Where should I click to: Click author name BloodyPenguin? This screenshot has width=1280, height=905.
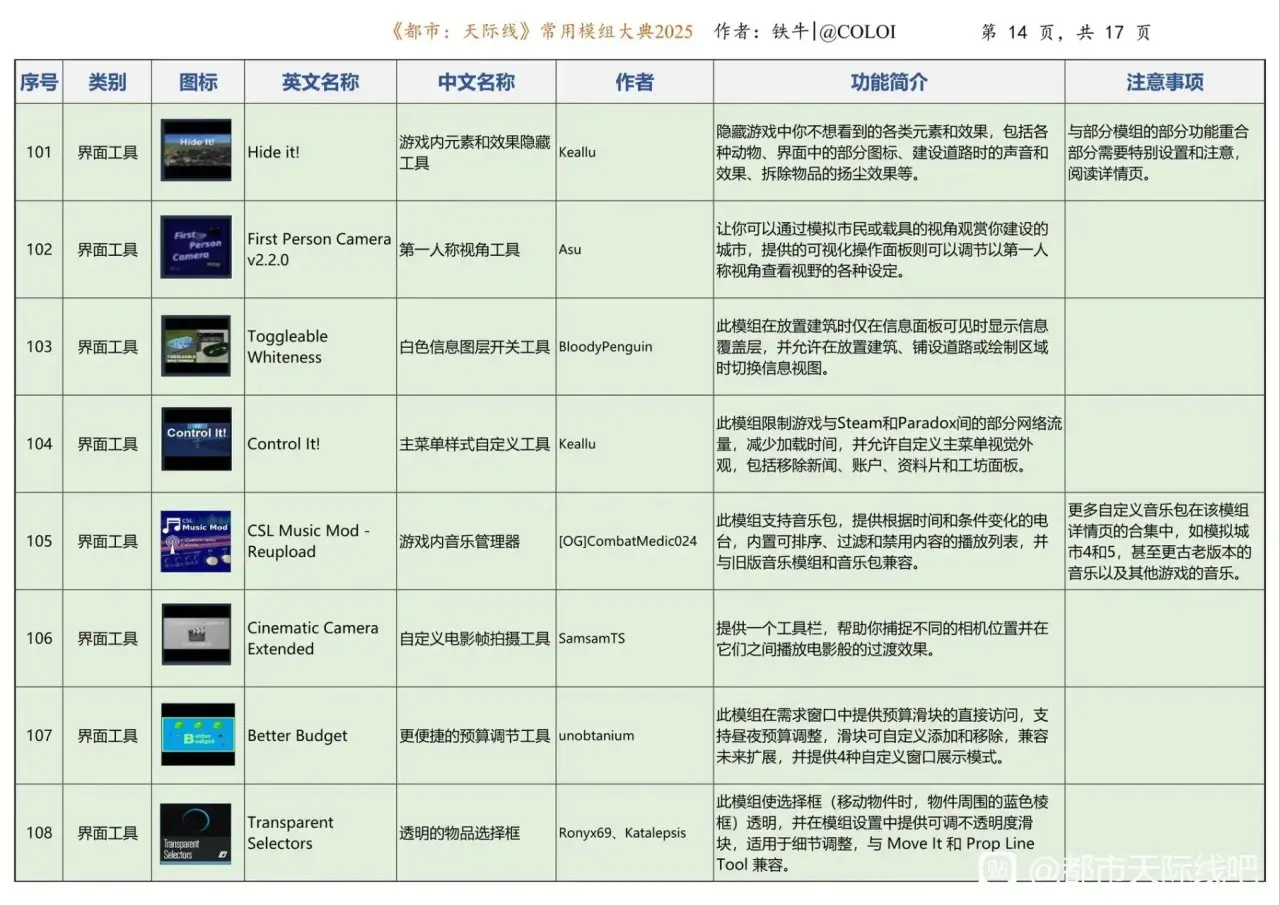(x=605, y=347)
